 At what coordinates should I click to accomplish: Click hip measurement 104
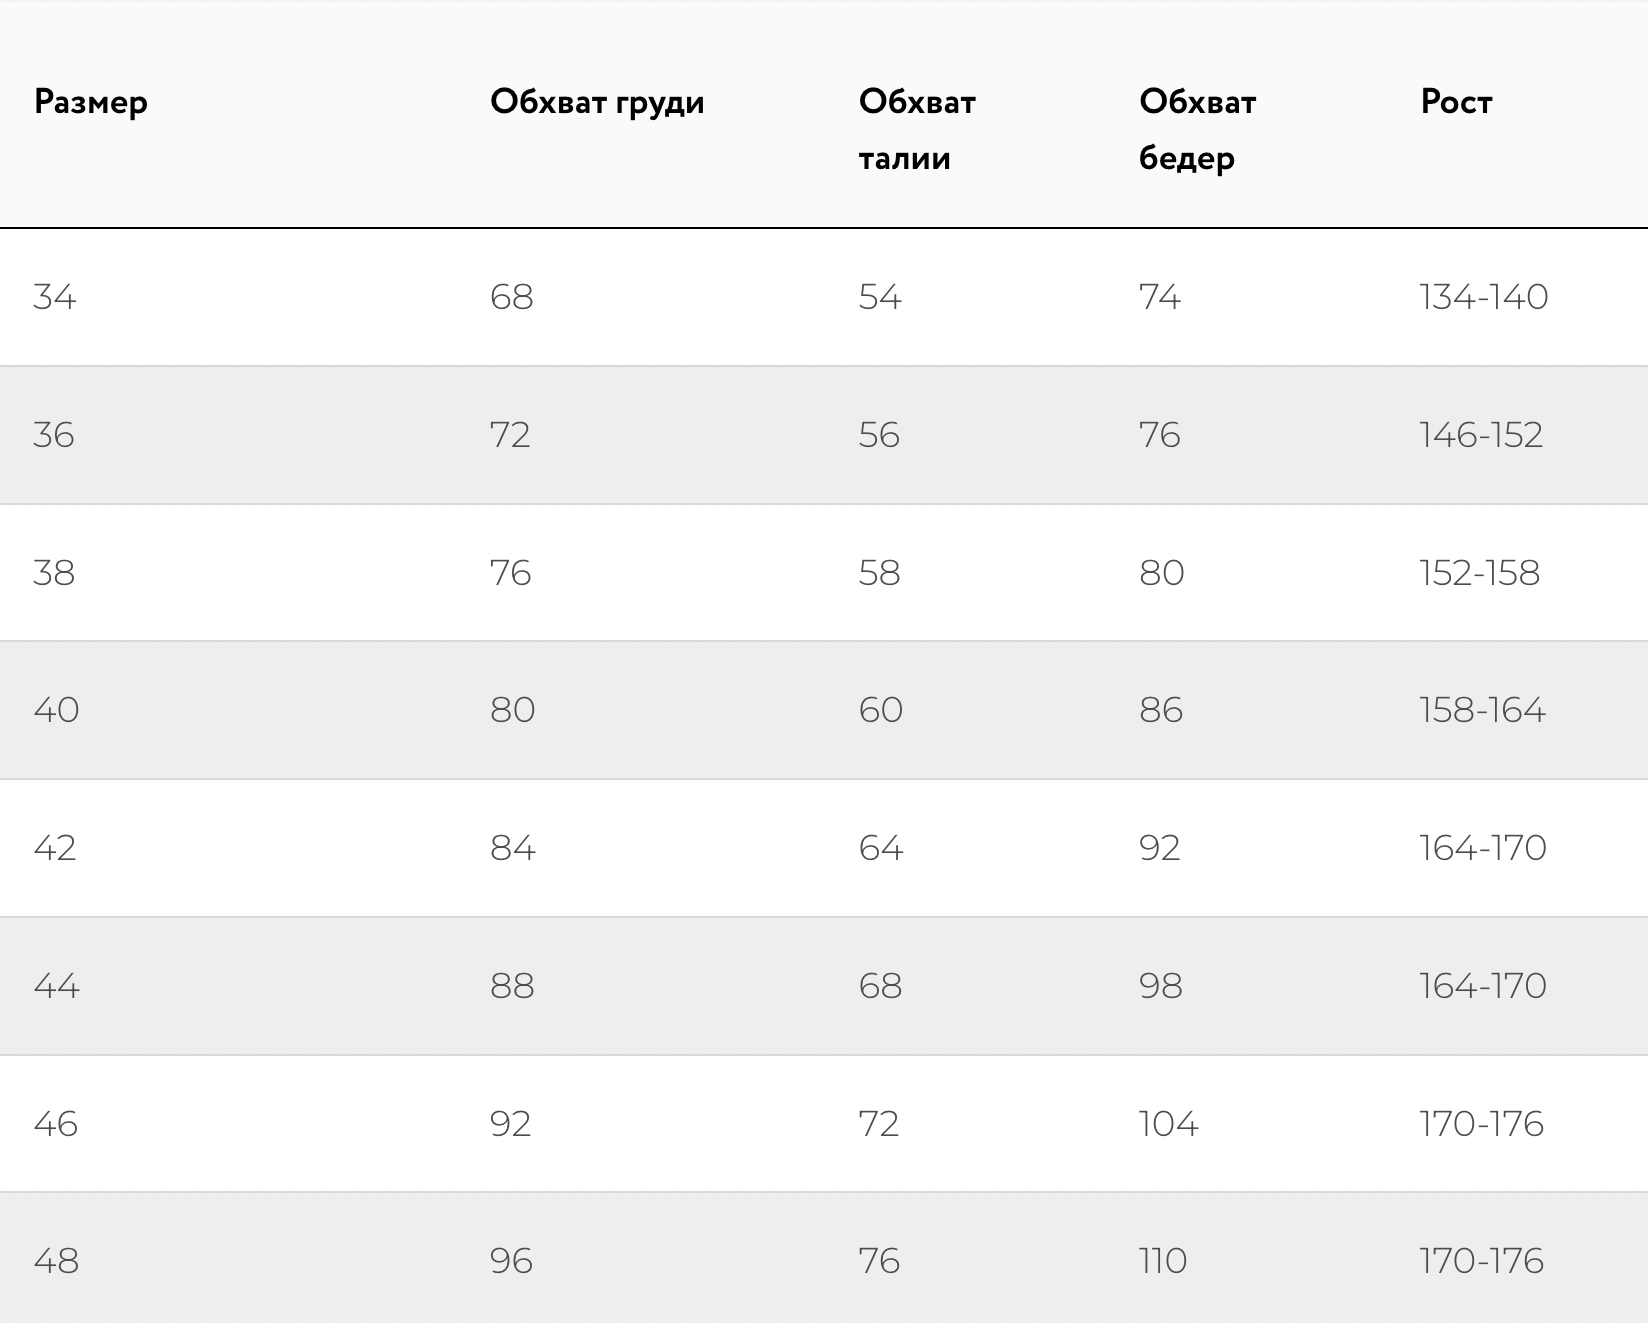(x=1168, y=1124)
